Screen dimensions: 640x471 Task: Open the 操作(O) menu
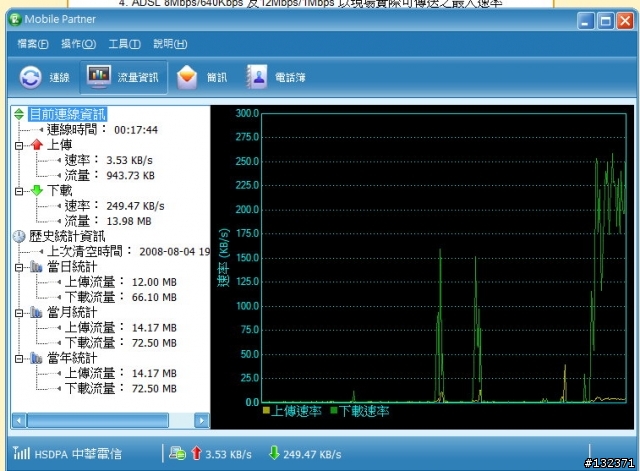pos(78,44)
